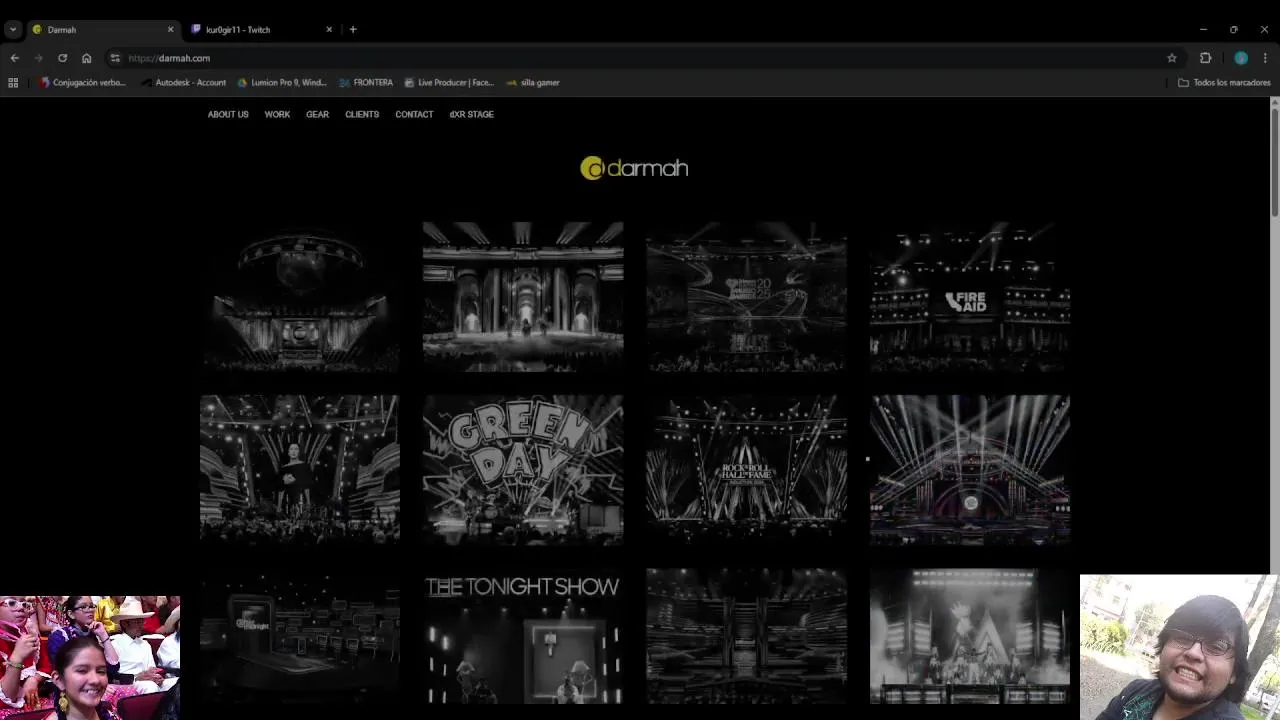Viewport: 1280px width, 720px height.
Task: Go to the browser home page
Action: [86, 58]
